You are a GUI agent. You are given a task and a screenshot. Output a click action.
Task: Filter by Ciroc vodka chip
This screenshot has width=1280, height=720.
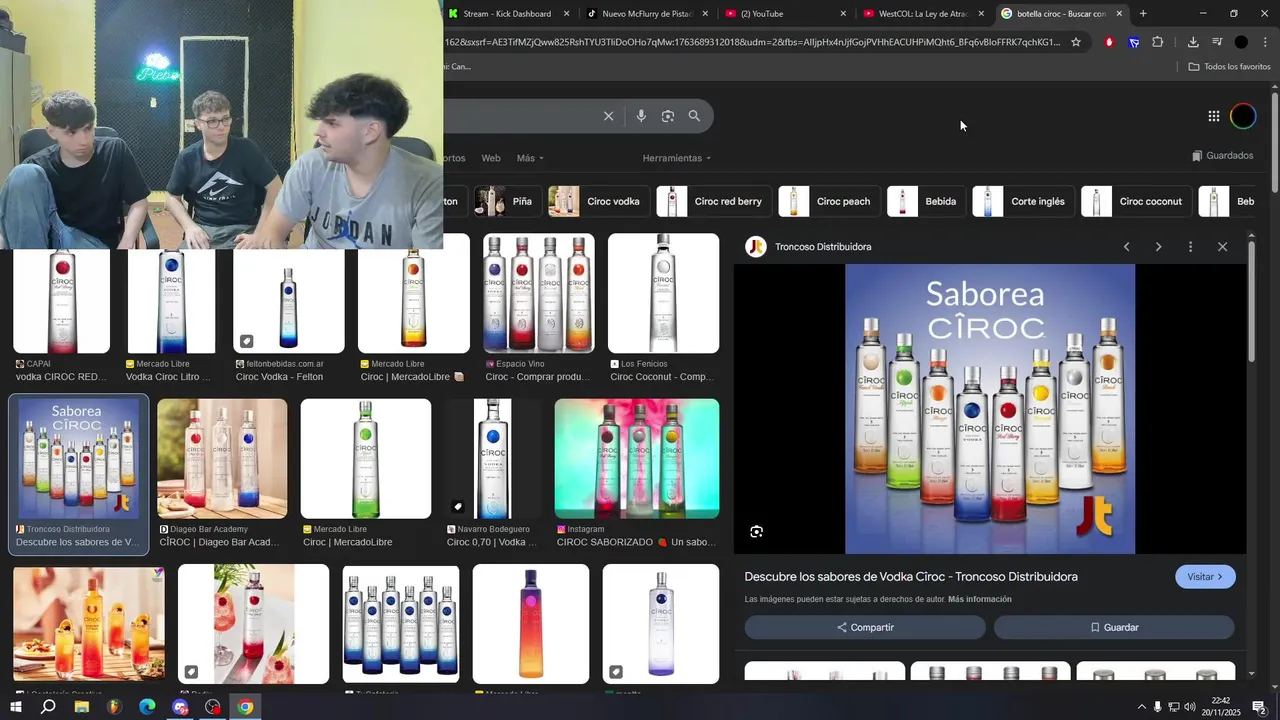pos(598,201)
